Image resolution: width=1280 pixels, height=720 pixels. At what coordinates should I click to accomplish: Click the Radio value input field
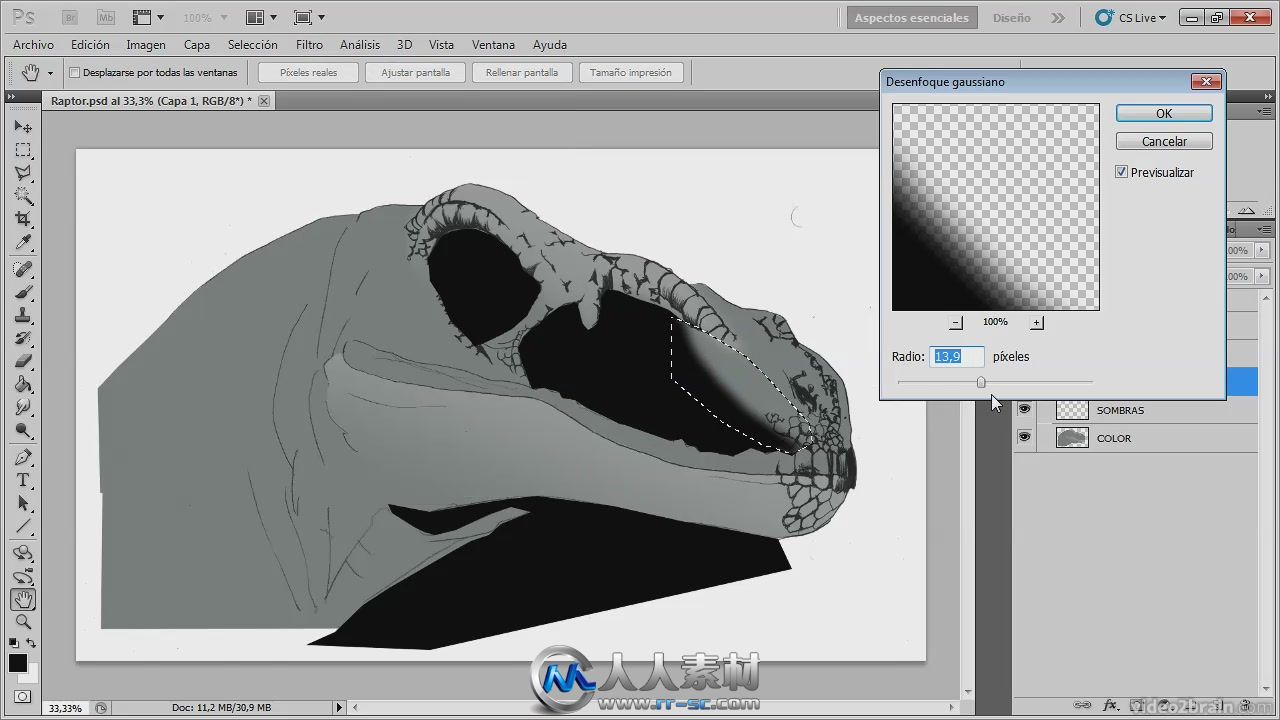(957, 356)
